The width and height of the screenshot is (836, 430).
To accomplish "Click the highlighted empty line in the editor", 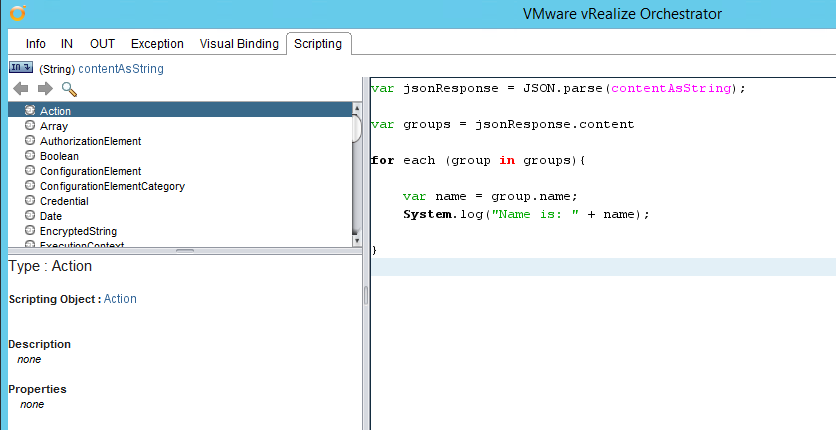I will (x=603, y=267).
